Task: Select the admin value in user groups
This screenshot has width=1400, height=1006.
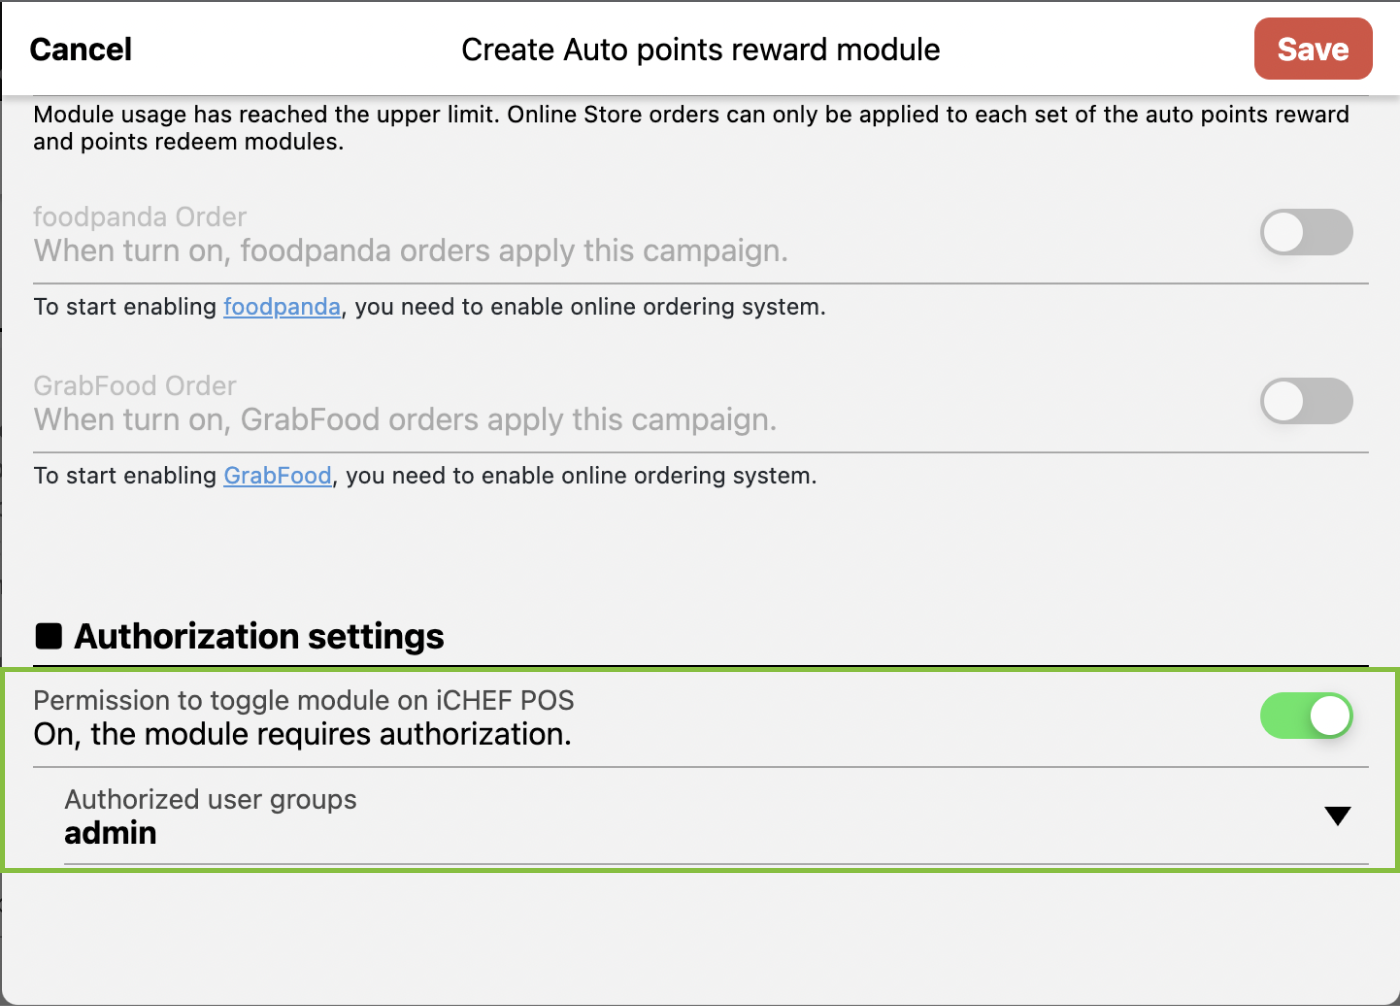Action: (x=111, y=833)
